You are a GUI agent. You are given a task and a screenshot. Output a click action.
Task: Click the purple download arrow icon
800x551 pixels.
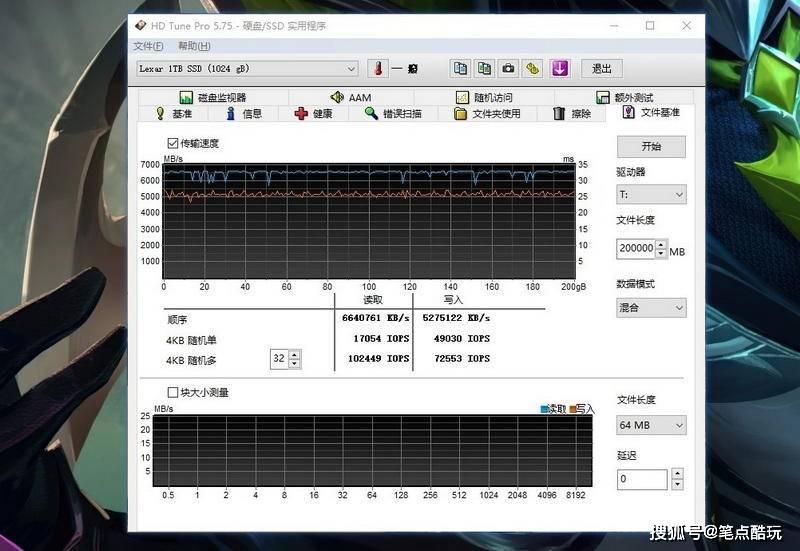(x=560, y=68)
